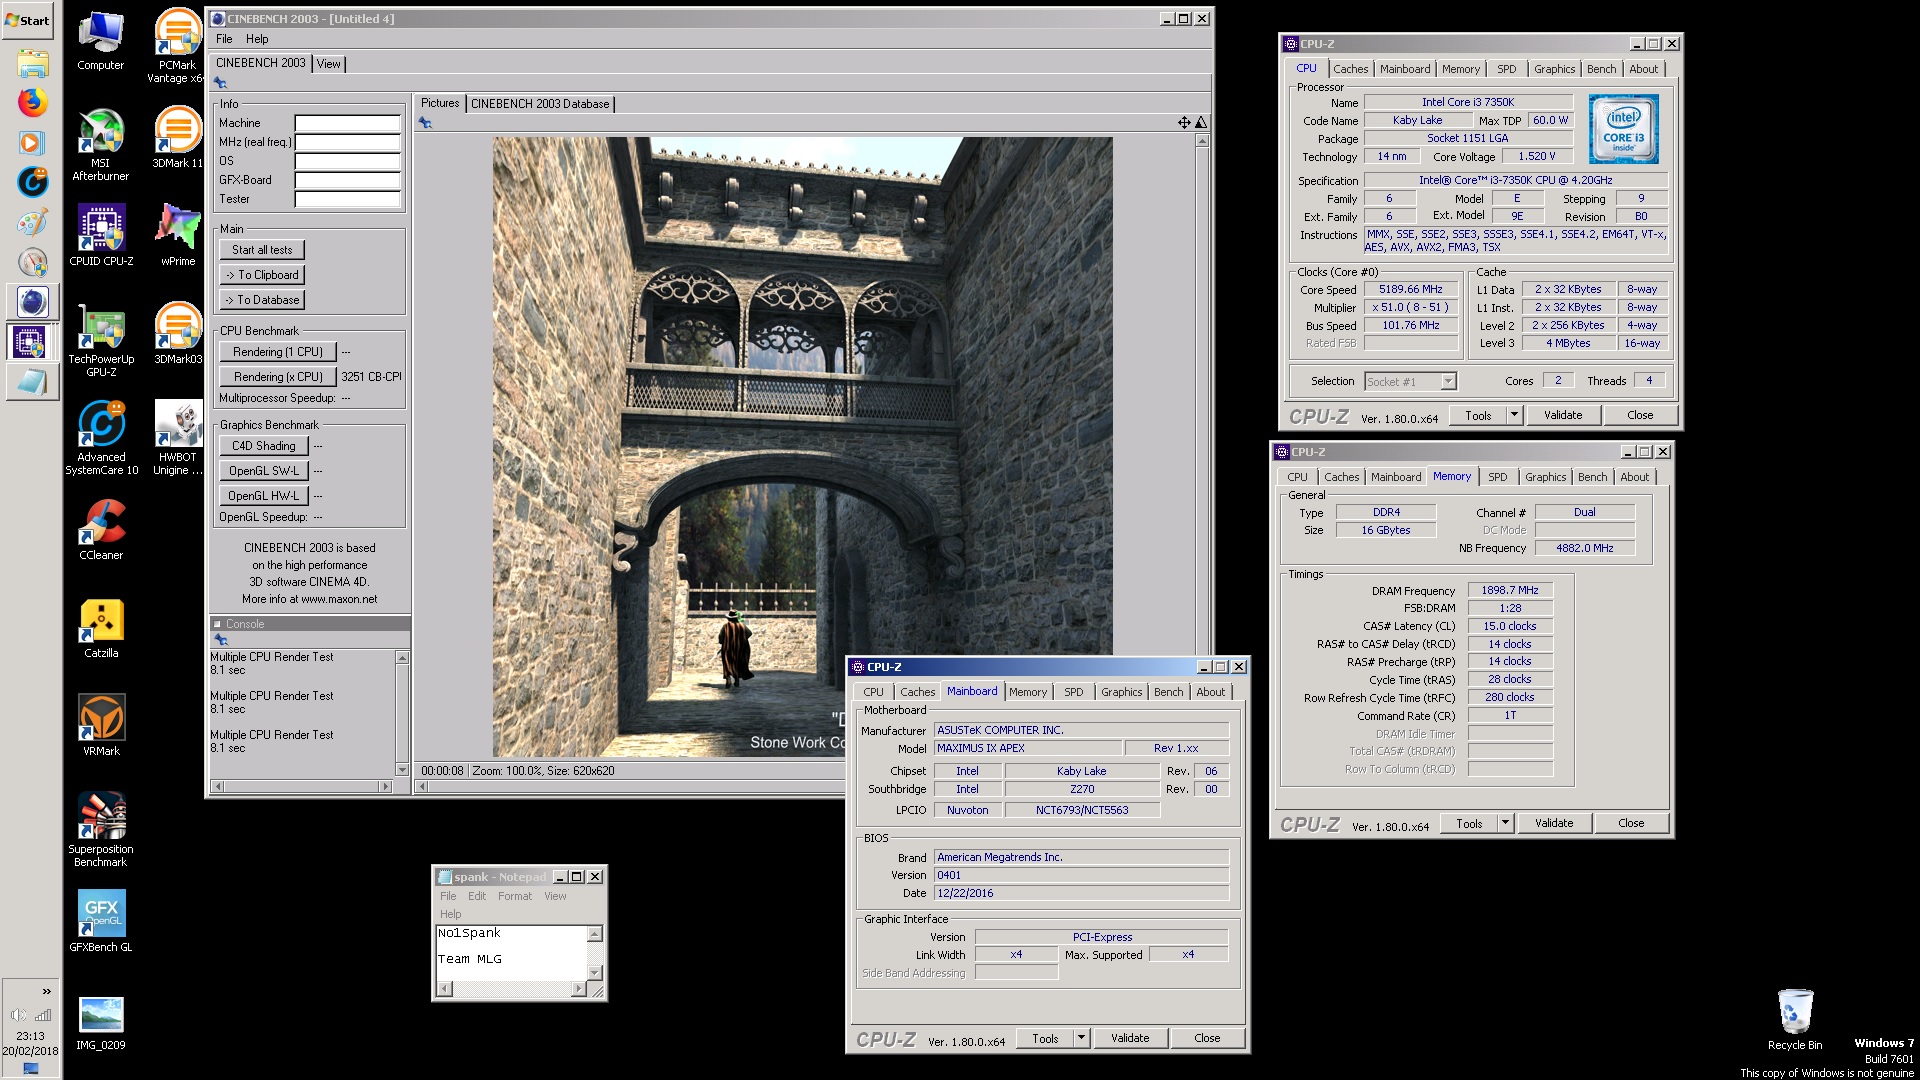This screenshot has height=1080, width=1920.
Task: Open the Computer desktop icon
Action: 101,40
